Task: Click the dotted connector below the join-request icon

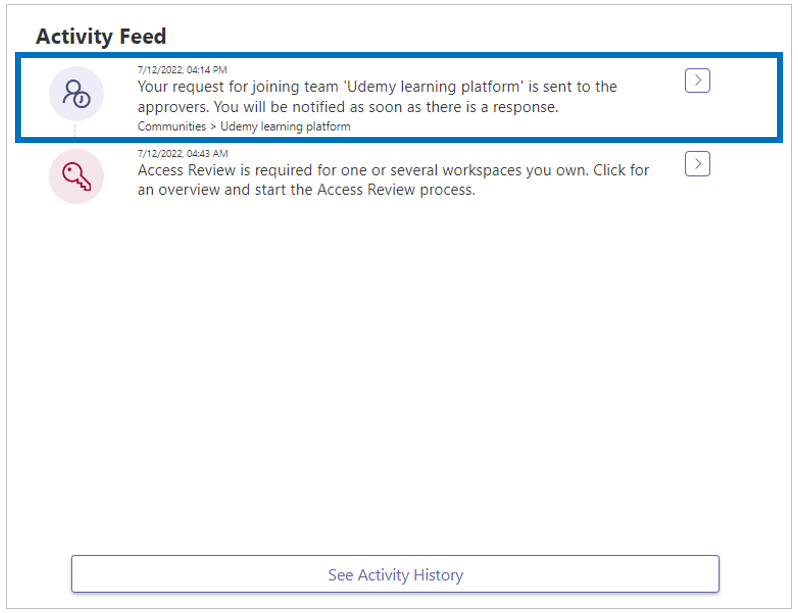Action: coord(75,129)
